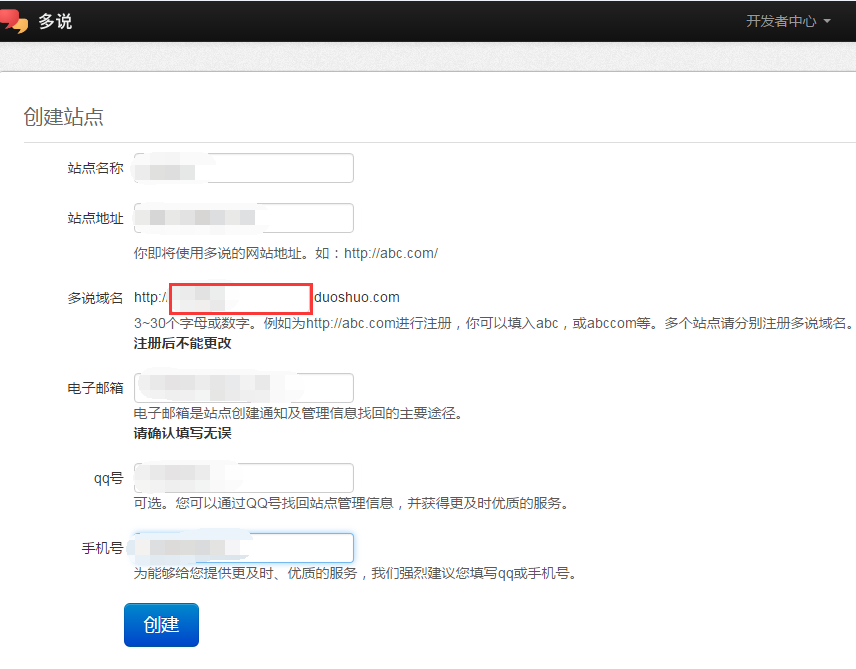This screenshot has height=669, width=856.
Task: Focus the 电子邮箱 input field
Action: (243, 388)
